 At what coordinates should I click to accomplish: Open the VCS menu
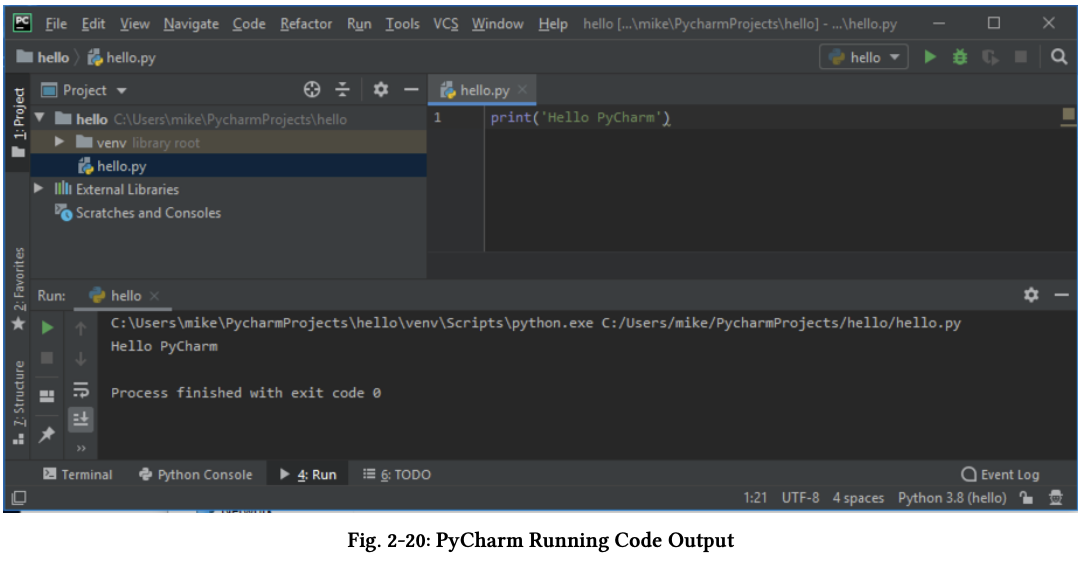(x=446, y=23)
